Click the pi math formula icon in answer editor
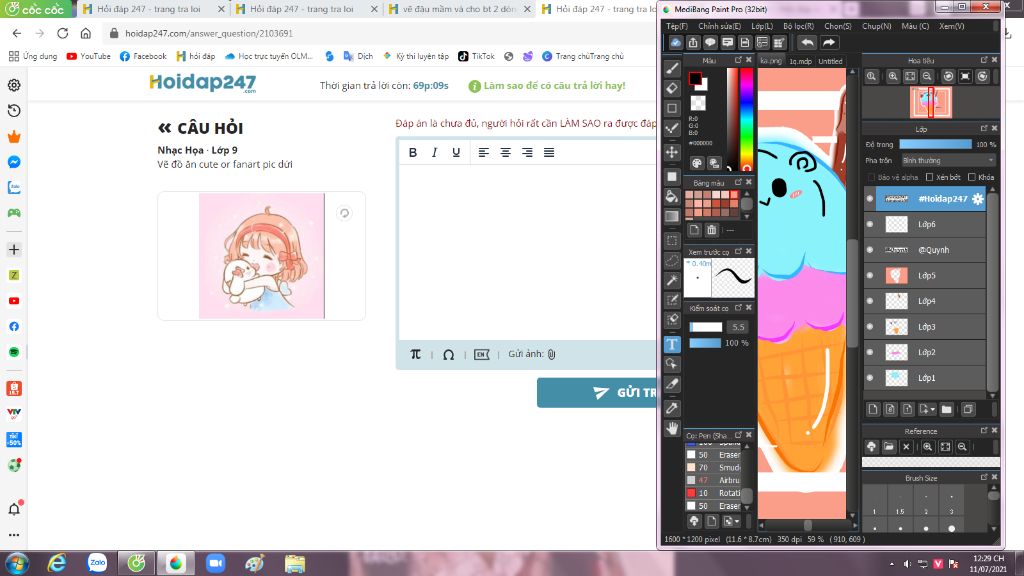 click(x=415, y=354)
